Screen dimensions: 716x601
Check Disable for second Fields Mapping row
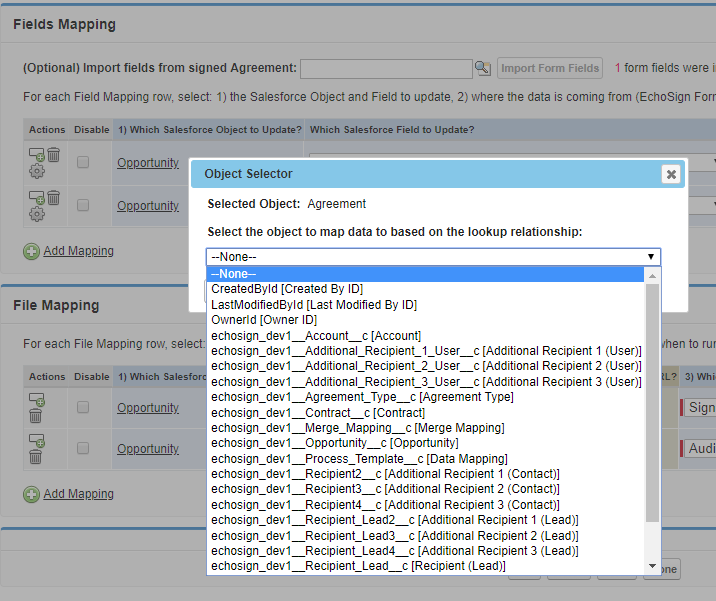pos(83,205)
